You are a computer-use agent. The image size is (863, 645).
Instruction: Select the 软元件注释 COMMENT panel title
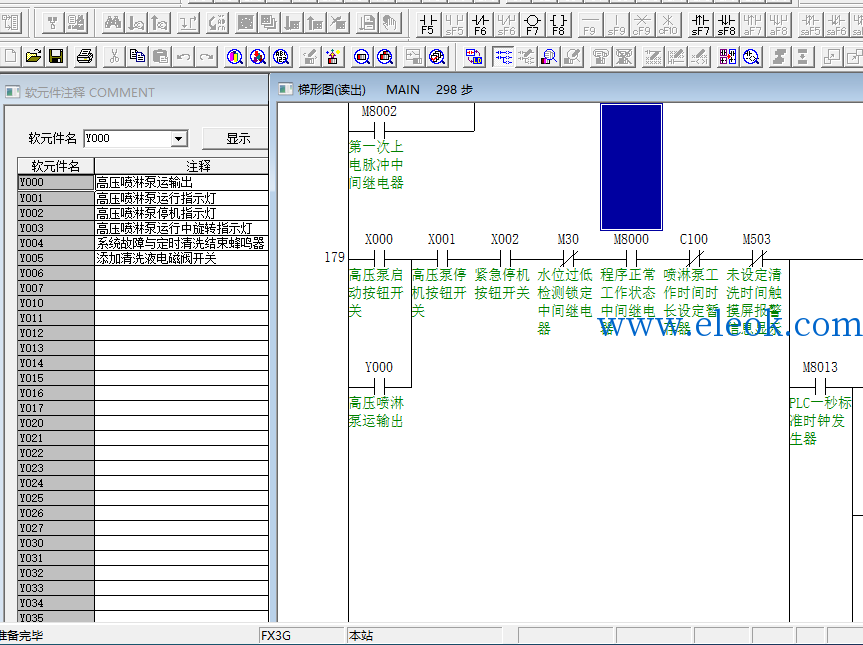[90, 92]
